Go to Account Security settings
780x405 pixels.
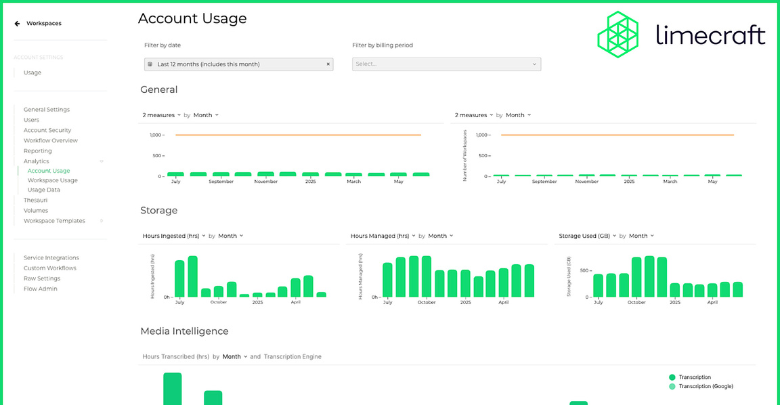point(47,130)
